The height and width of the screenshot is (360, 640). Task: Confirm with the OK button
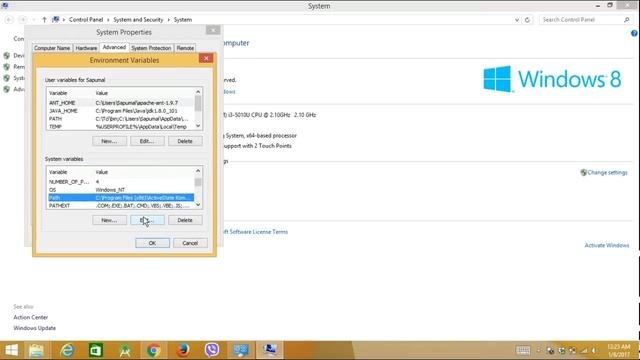[x=152, y=243]
